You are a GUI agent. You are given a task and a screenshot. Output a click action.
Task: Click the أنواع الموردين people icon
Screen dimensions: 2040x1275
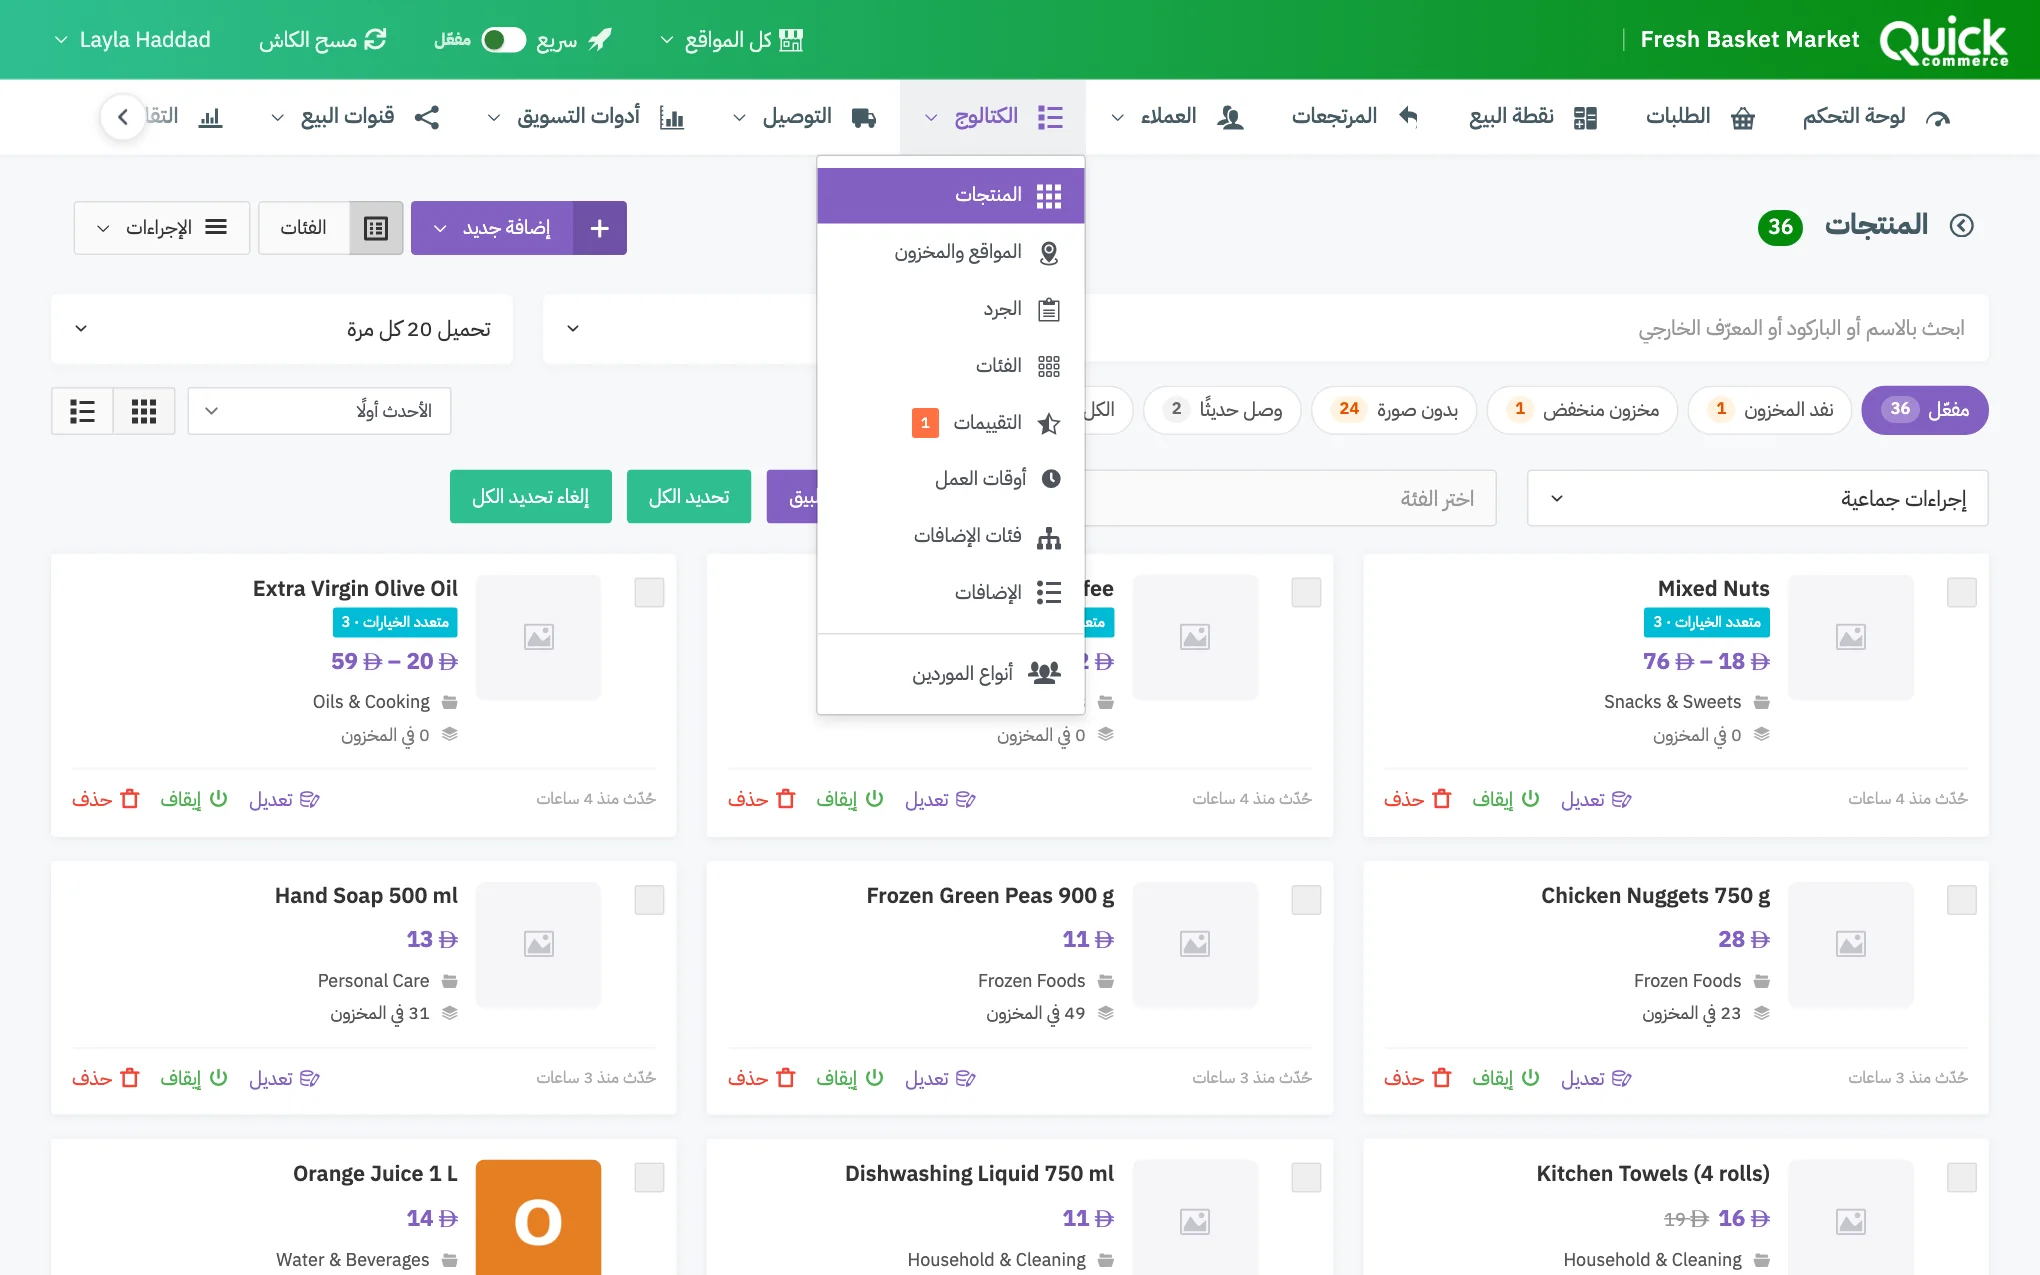coord(1044,673)
